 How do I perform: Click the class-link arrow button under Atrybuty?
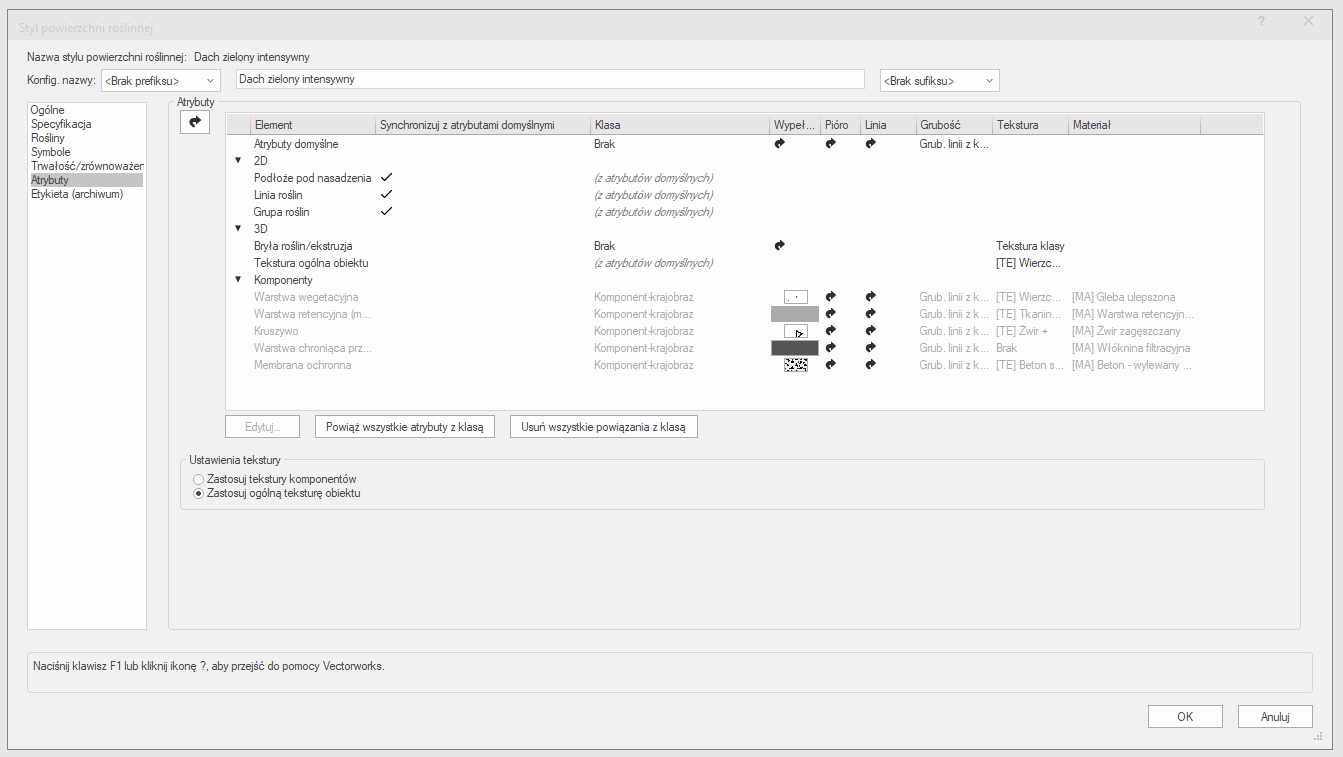(x=195, y=121)
